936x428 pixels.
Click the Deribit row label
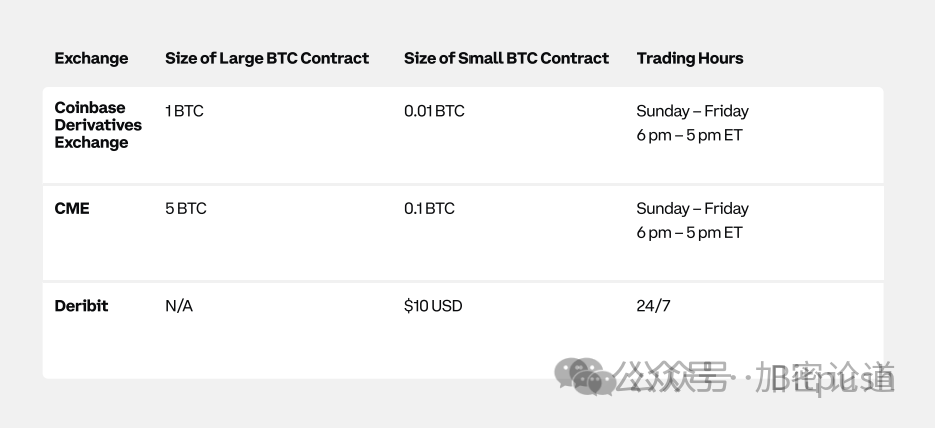(x=81, y=306)
